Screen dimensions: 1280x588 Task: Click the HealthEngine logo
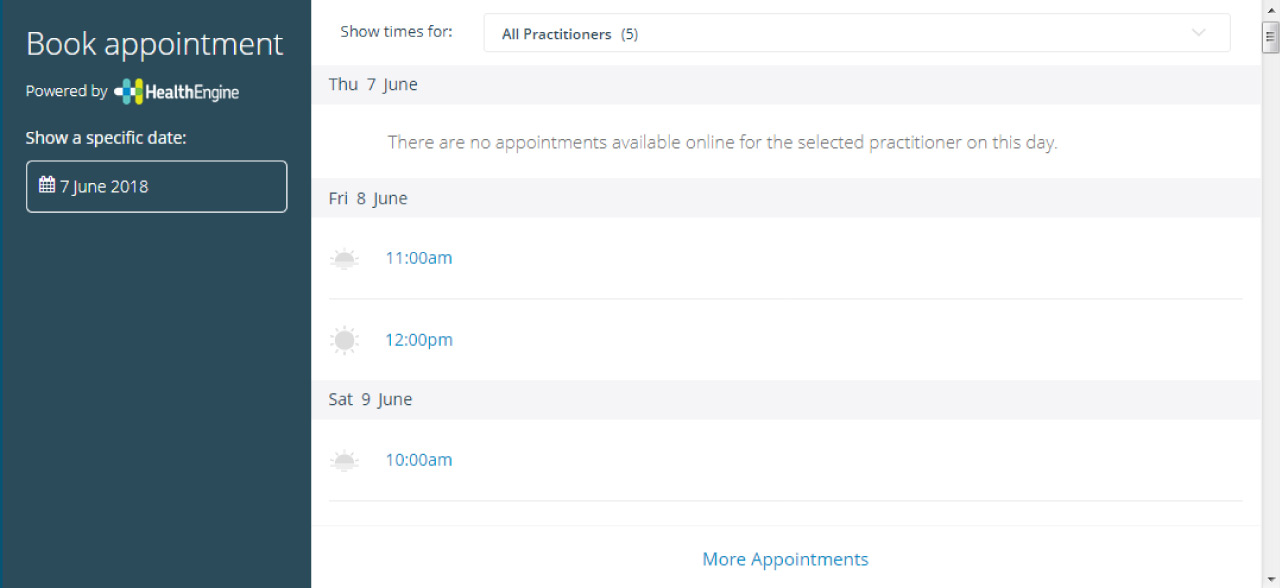click(x=176, y=92)
